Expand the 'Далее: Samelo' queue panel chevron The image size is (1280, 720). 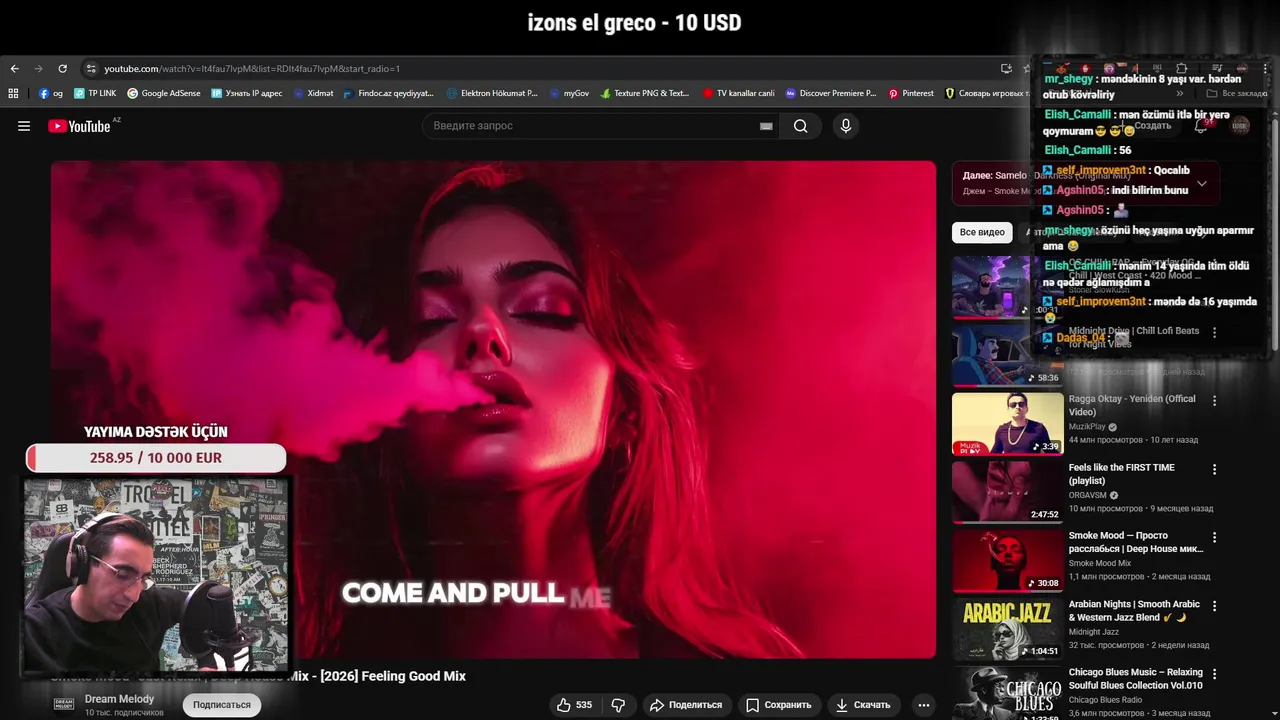pyautogui.click(x=1202, y=183)
